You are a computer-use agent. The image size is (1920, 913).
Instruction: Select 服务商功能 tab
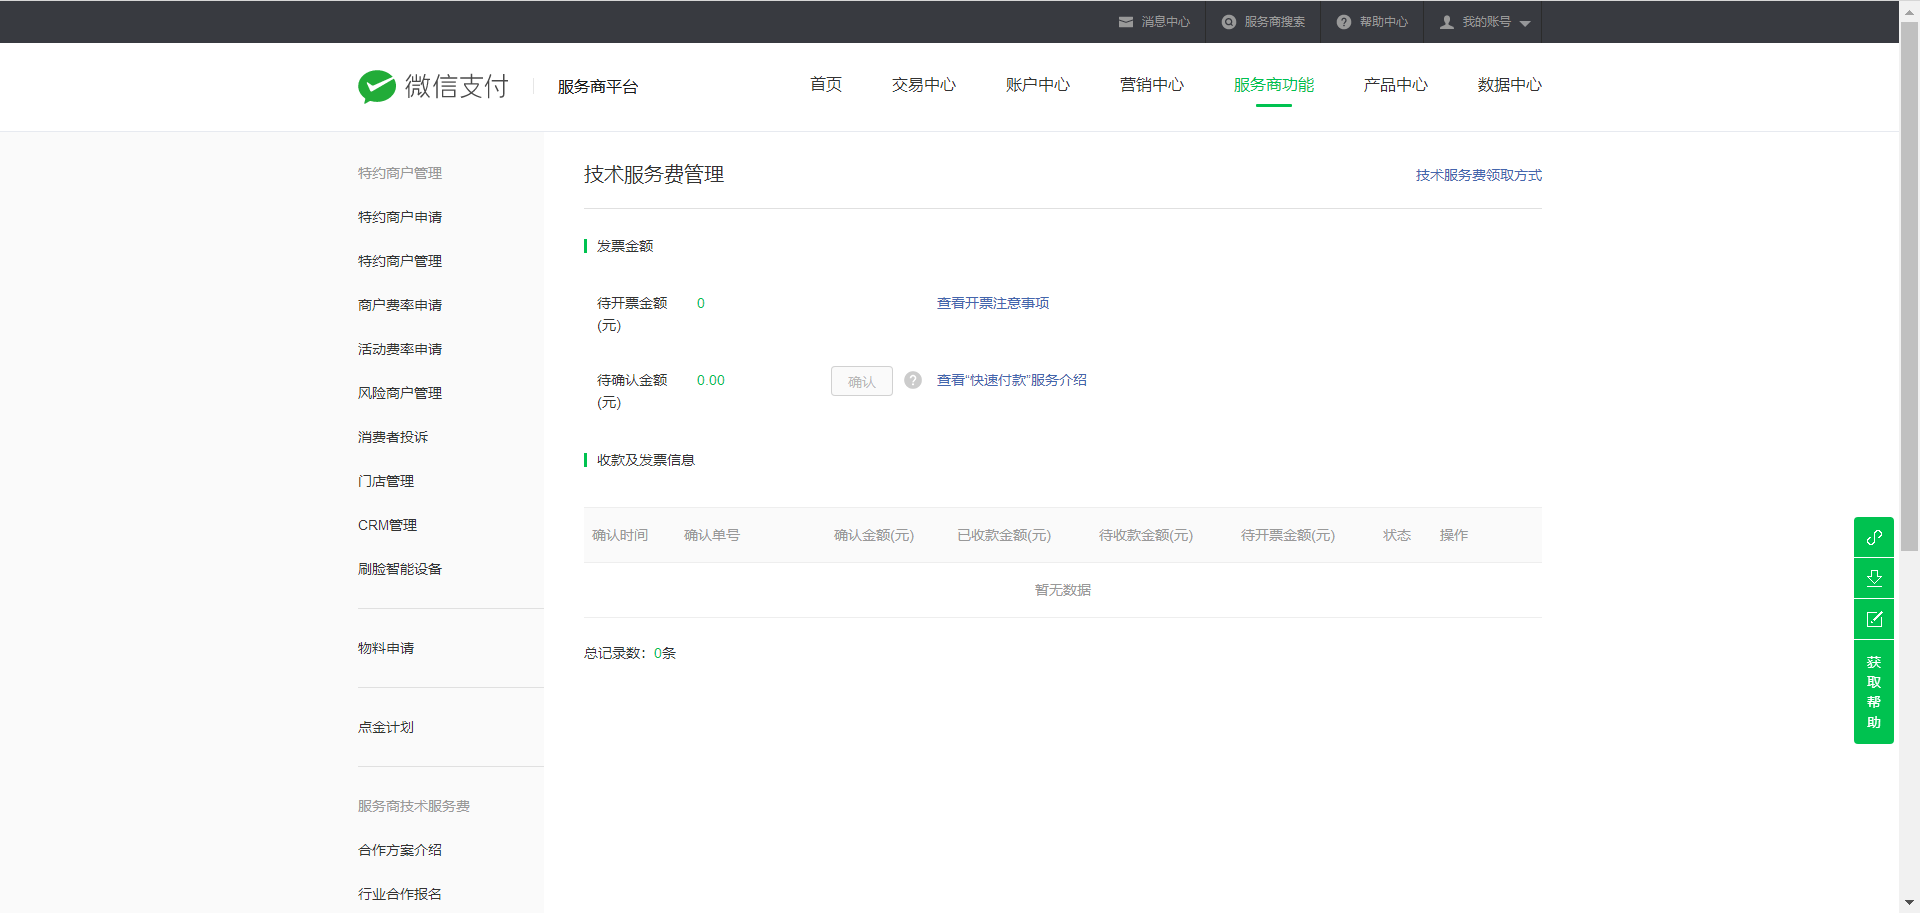[x=1274, y=85]
